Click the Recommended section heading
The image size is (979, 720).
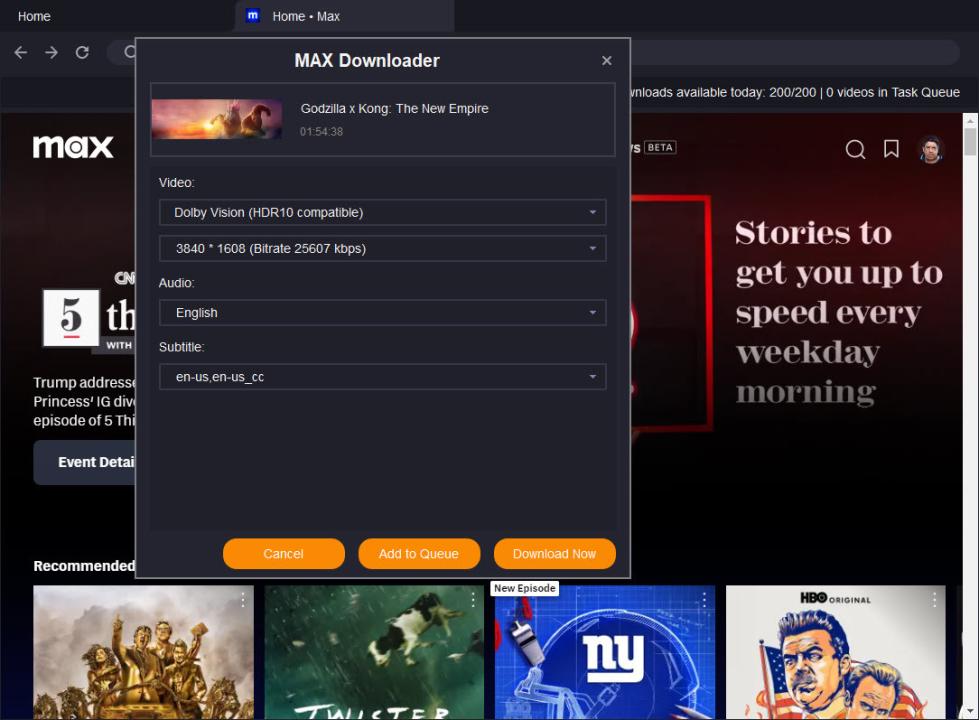pyautogui.click(x=84, y=566)
